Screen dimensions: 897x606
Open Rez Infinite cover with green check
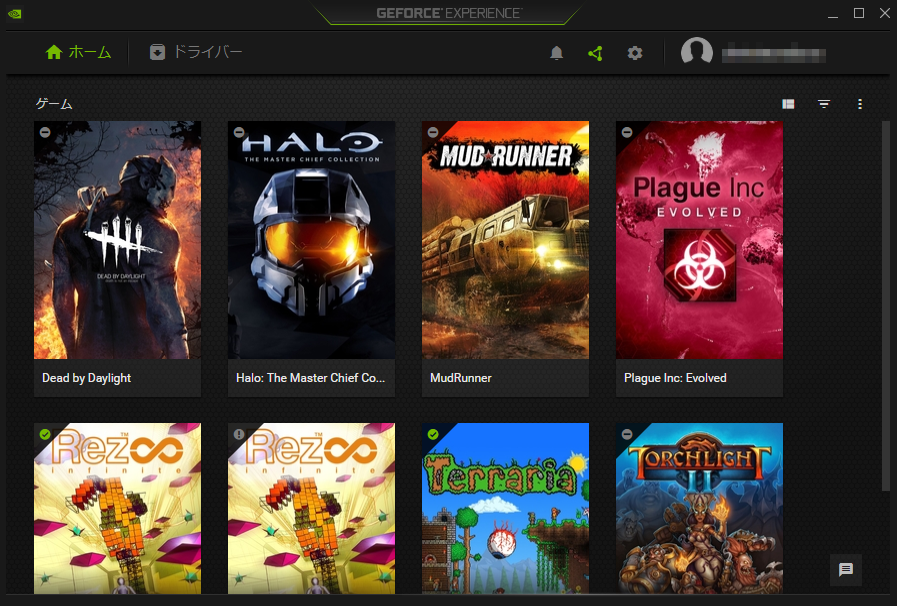pyautogui.click(x=117, y=508)
